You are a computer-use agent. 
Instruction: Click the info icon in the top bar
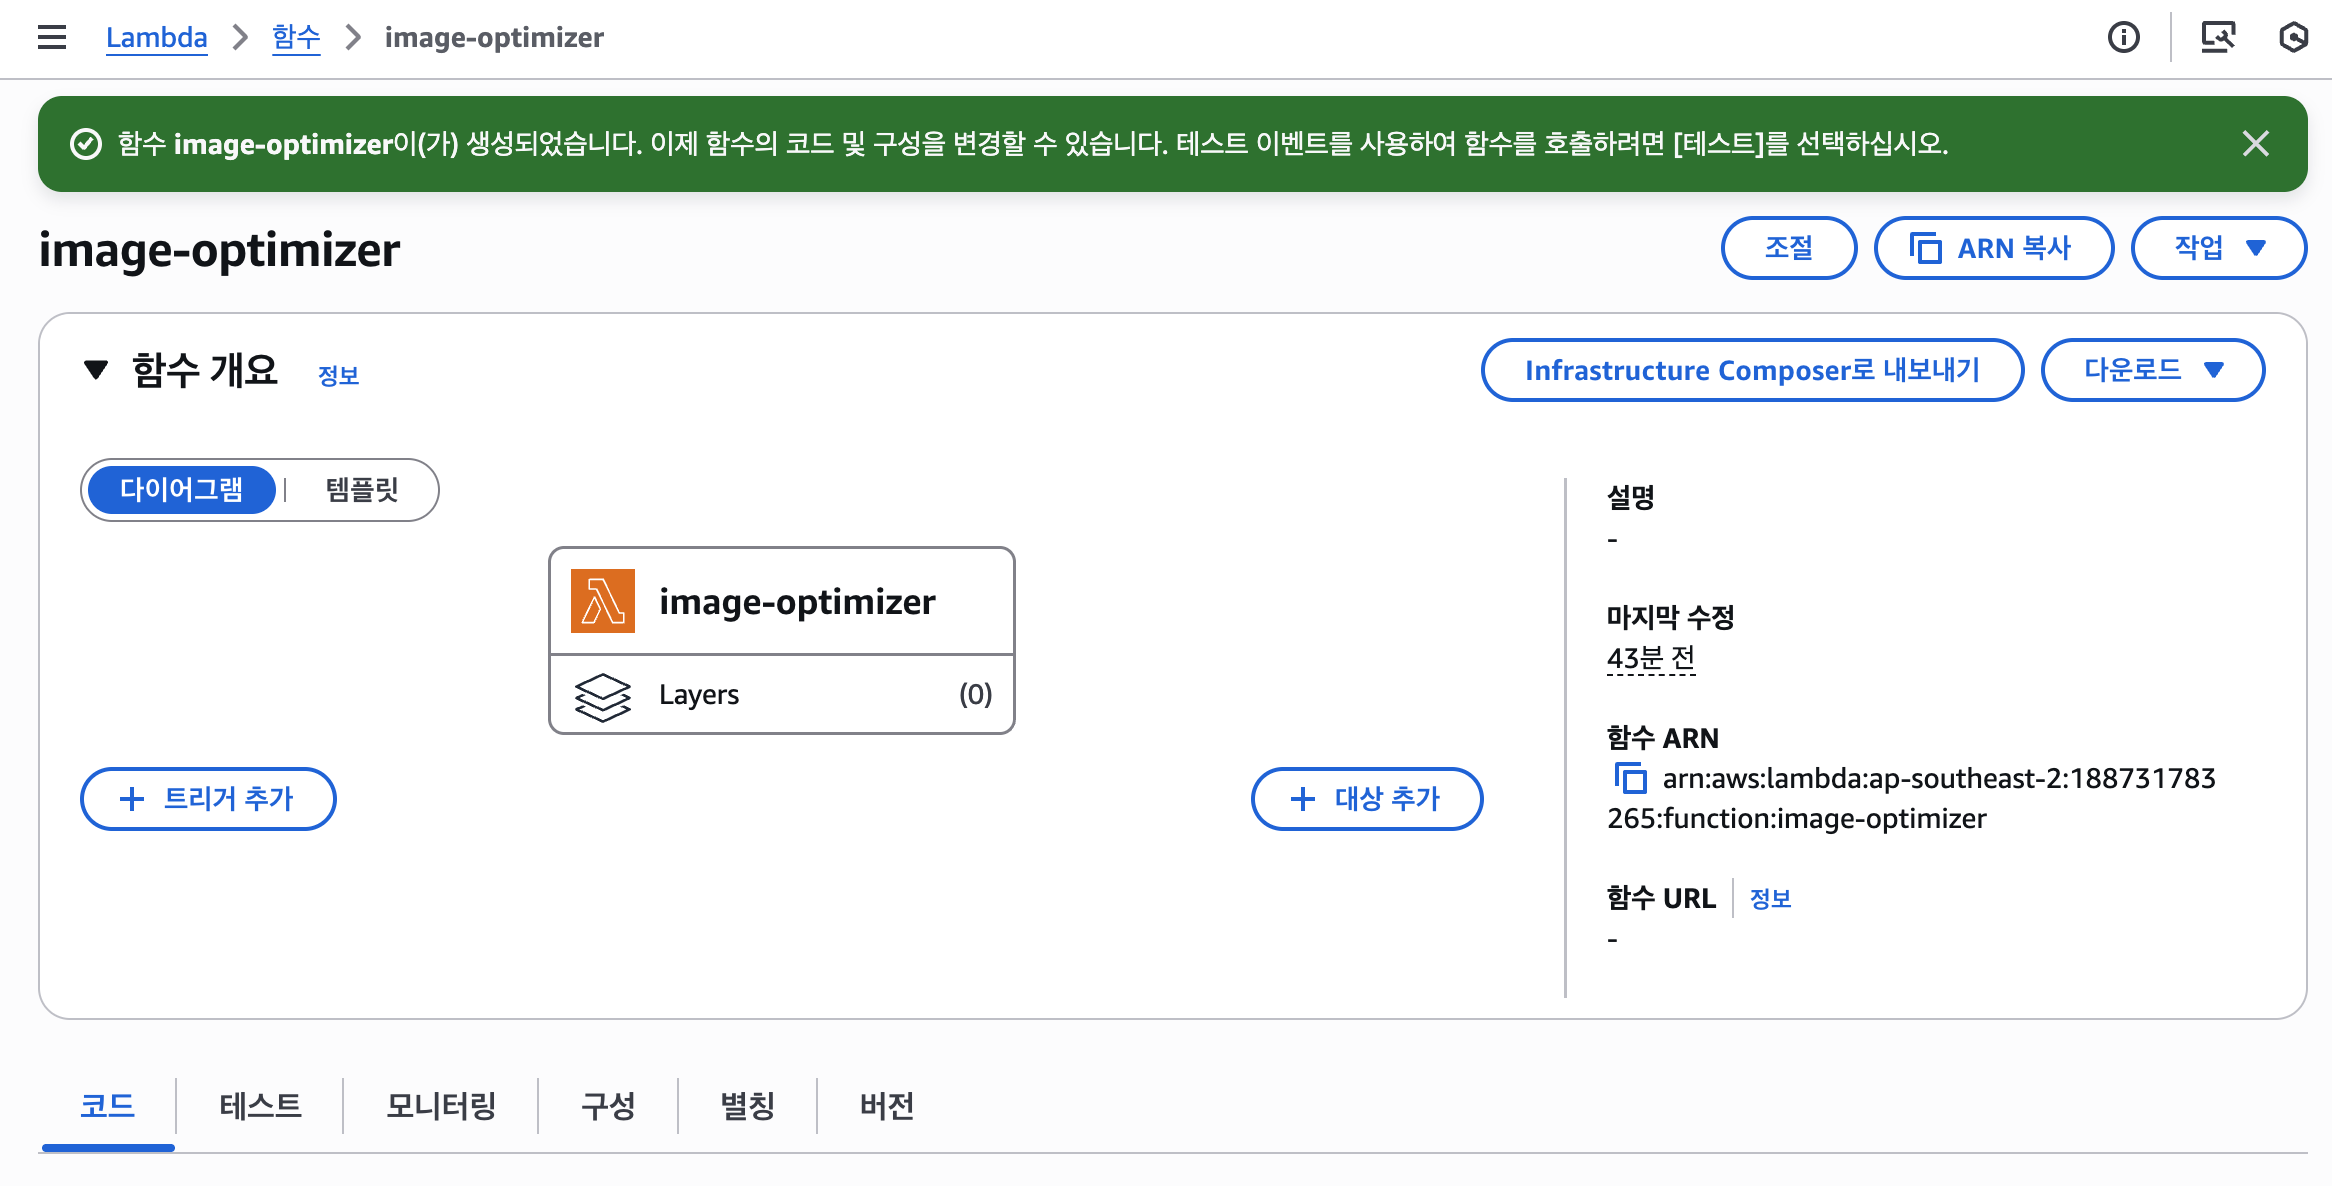2124,36
